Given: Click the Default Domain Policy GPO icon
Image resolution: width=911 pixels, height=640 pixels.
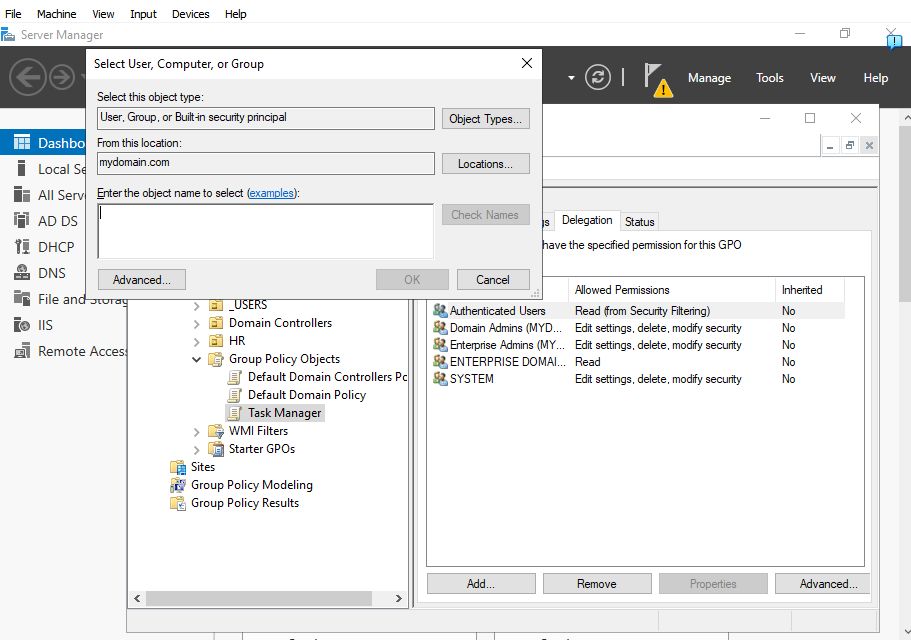Looking at the screenshot, I should [235, 395].
